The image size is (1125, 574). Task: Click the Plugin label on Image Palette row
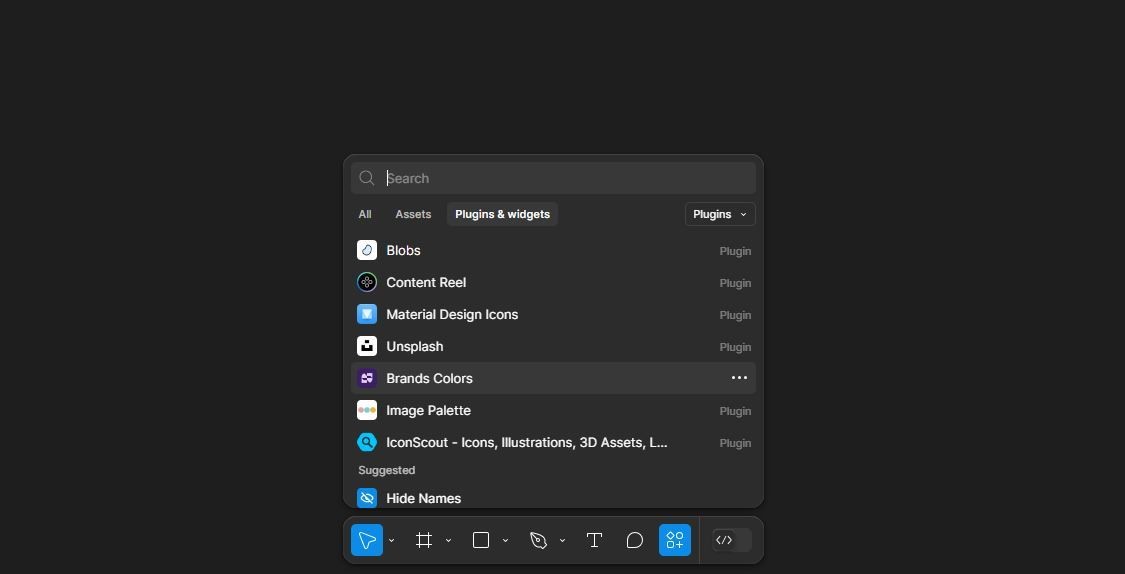pyautogui.click(x=735, y=411)
